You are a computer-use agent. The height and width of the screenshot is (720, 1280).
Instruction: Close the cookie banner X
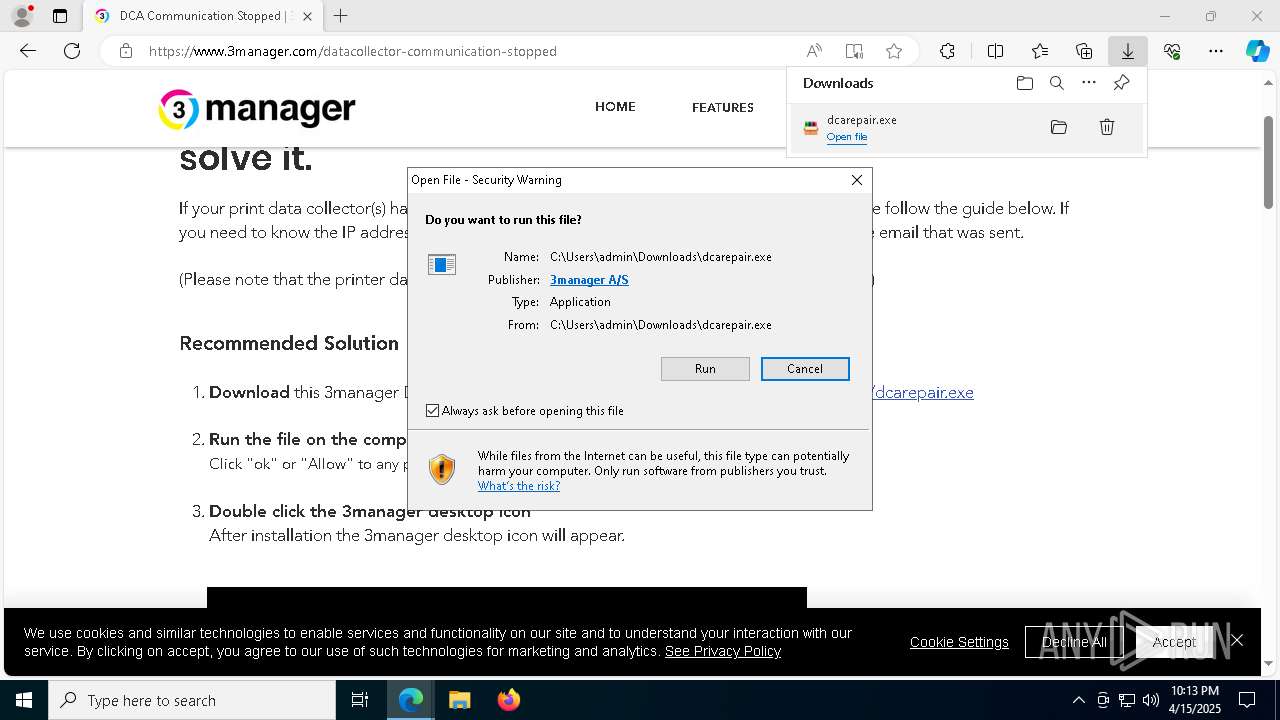1237,641
